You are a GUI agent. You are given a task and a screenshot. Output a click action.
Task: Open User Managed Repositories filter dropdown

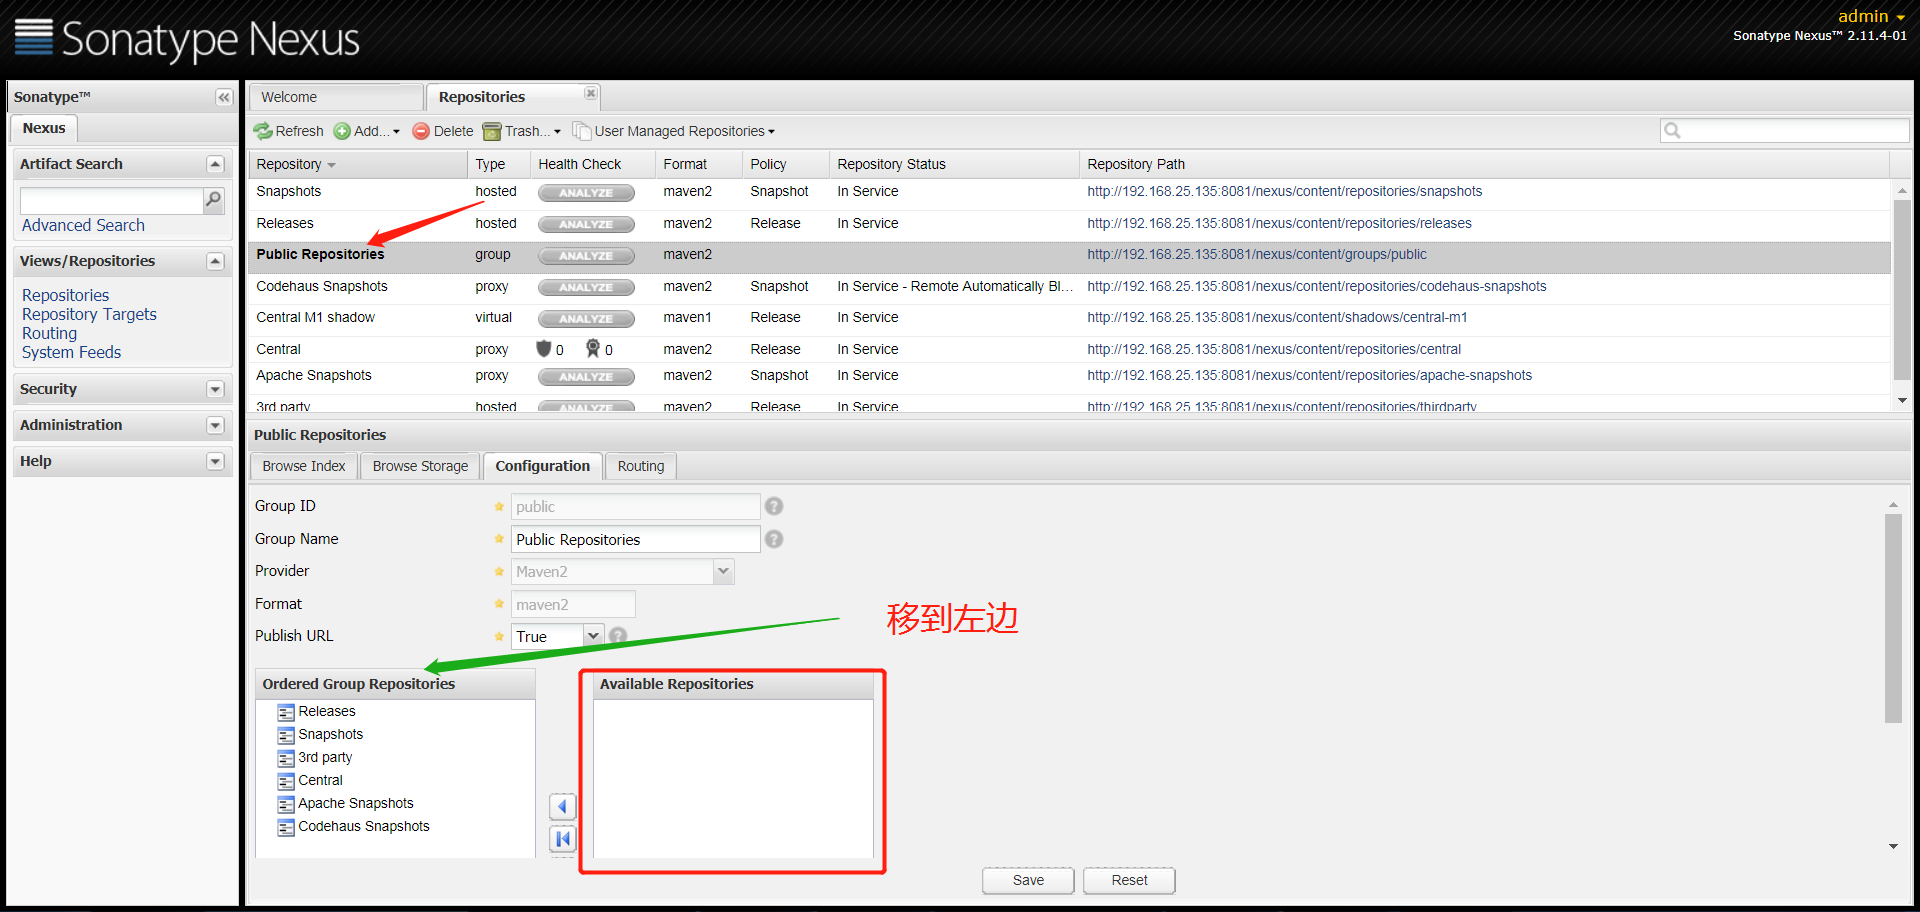tap(674, 131)
